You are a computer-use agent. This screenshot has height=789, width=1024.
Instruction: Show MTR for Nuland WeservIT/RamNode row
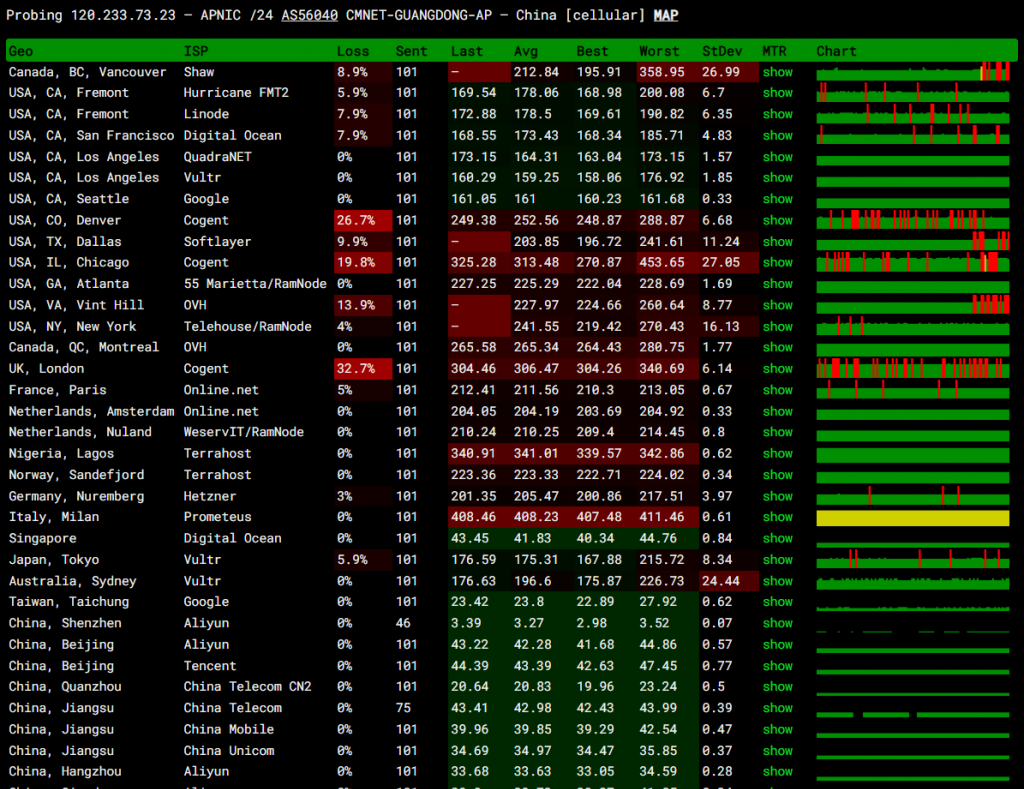(x=777, y=432)
